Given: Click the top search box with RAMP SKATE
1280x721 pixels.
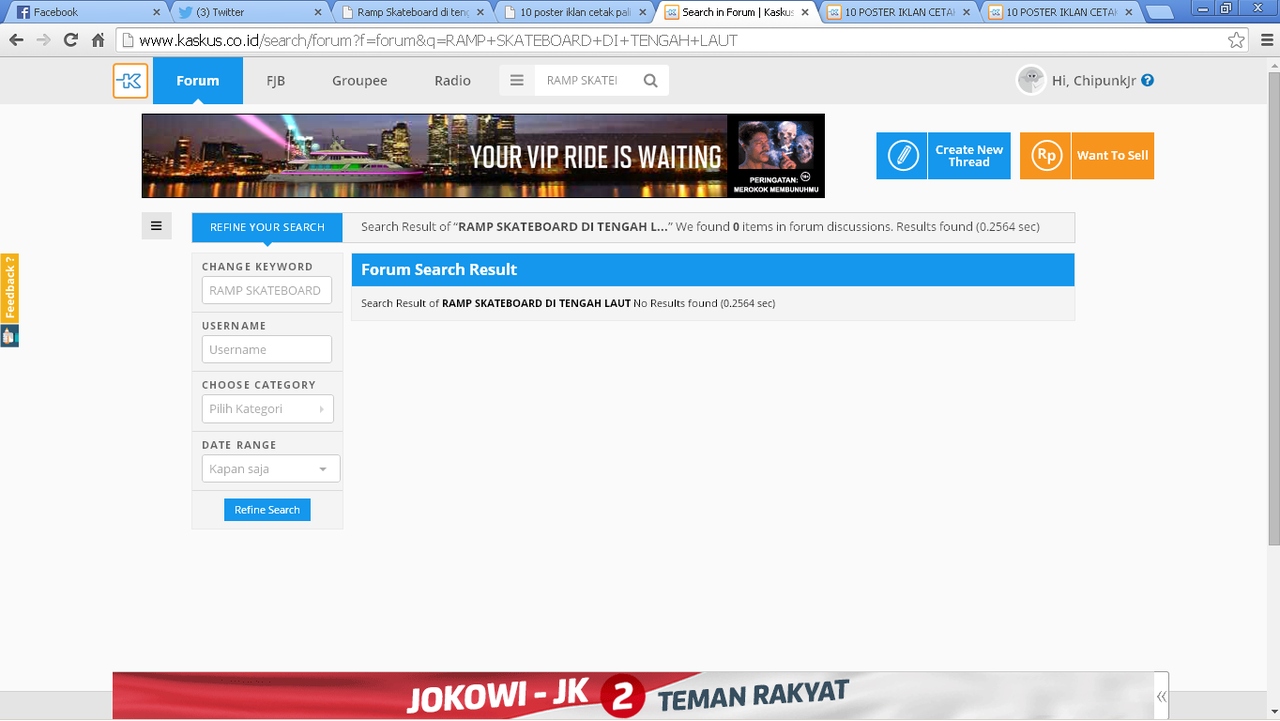Looking at the screenshot, I should click(x=585, y=81).
